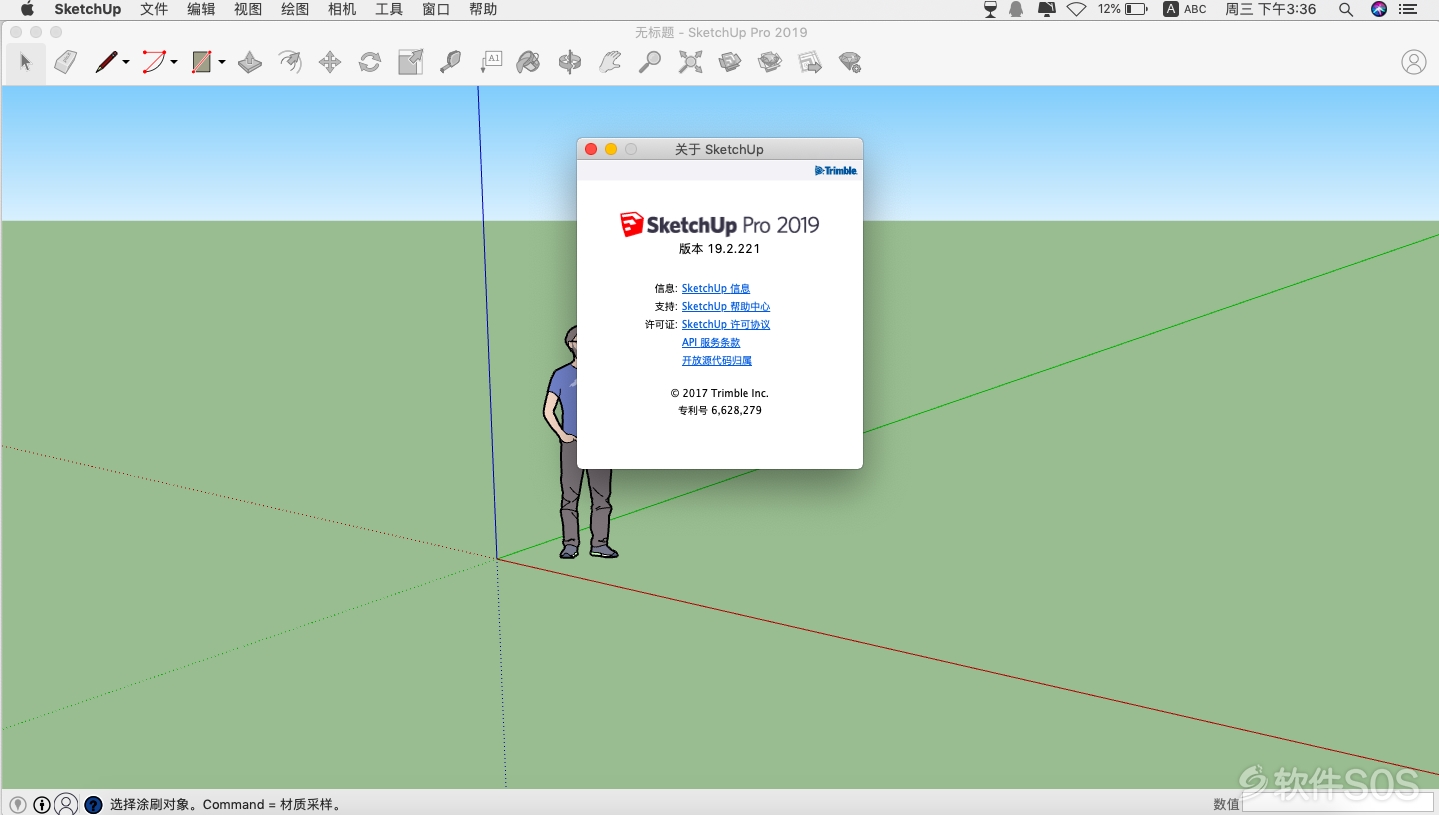
Task: Send model to LayOut
Action: point(810,62)
